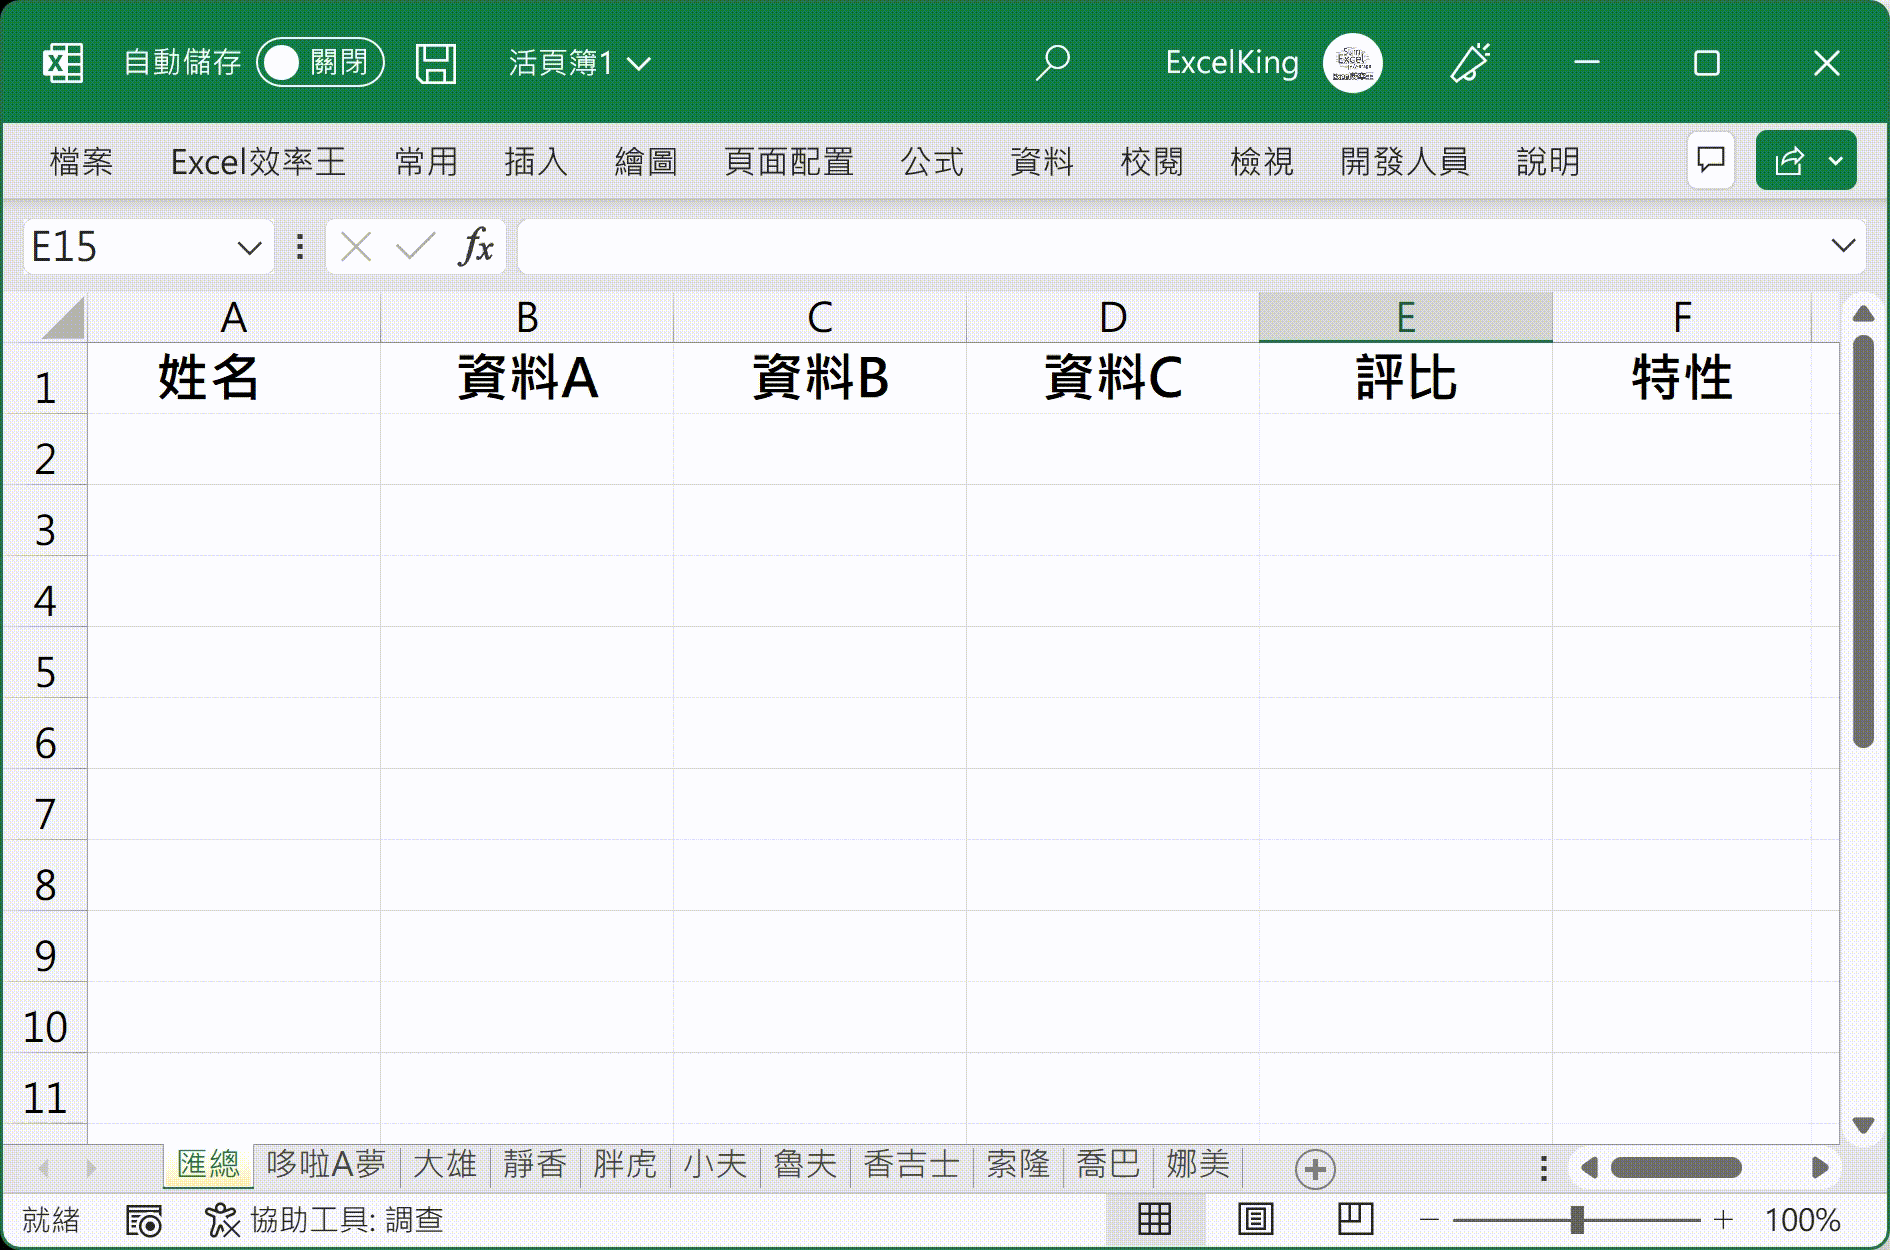Image resolution: width=1890 pixels, height=1250 pixels.
Task: Expand the formula bar chevron
Action: (1842, 246)
